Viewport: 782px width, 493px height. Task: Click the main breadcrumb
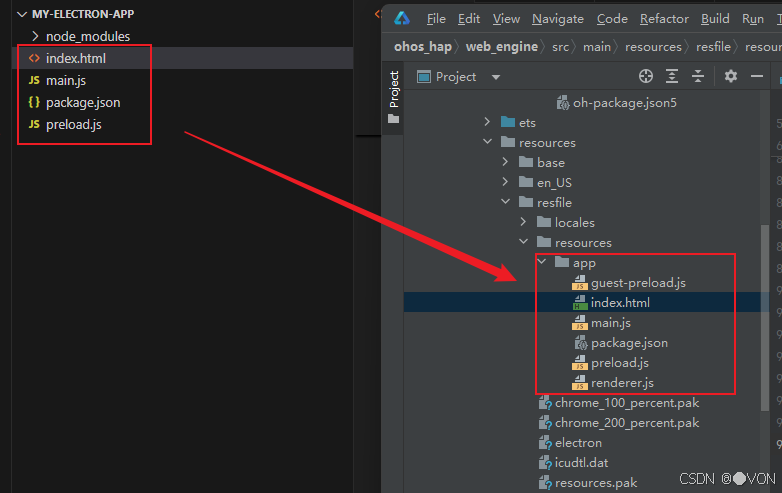coord(596,47)
